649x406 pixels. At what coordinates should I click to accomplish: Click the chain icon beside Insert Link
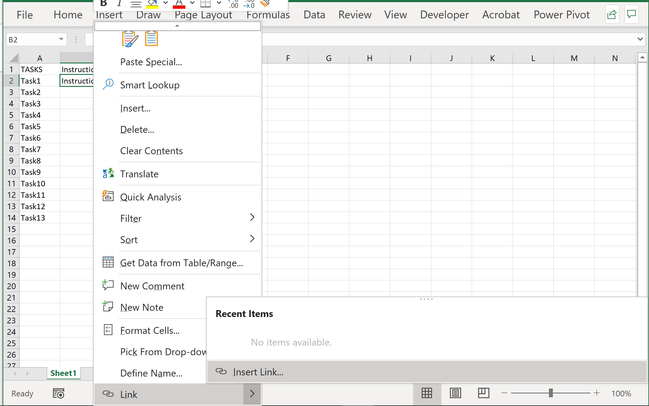(x=221, y=371)
